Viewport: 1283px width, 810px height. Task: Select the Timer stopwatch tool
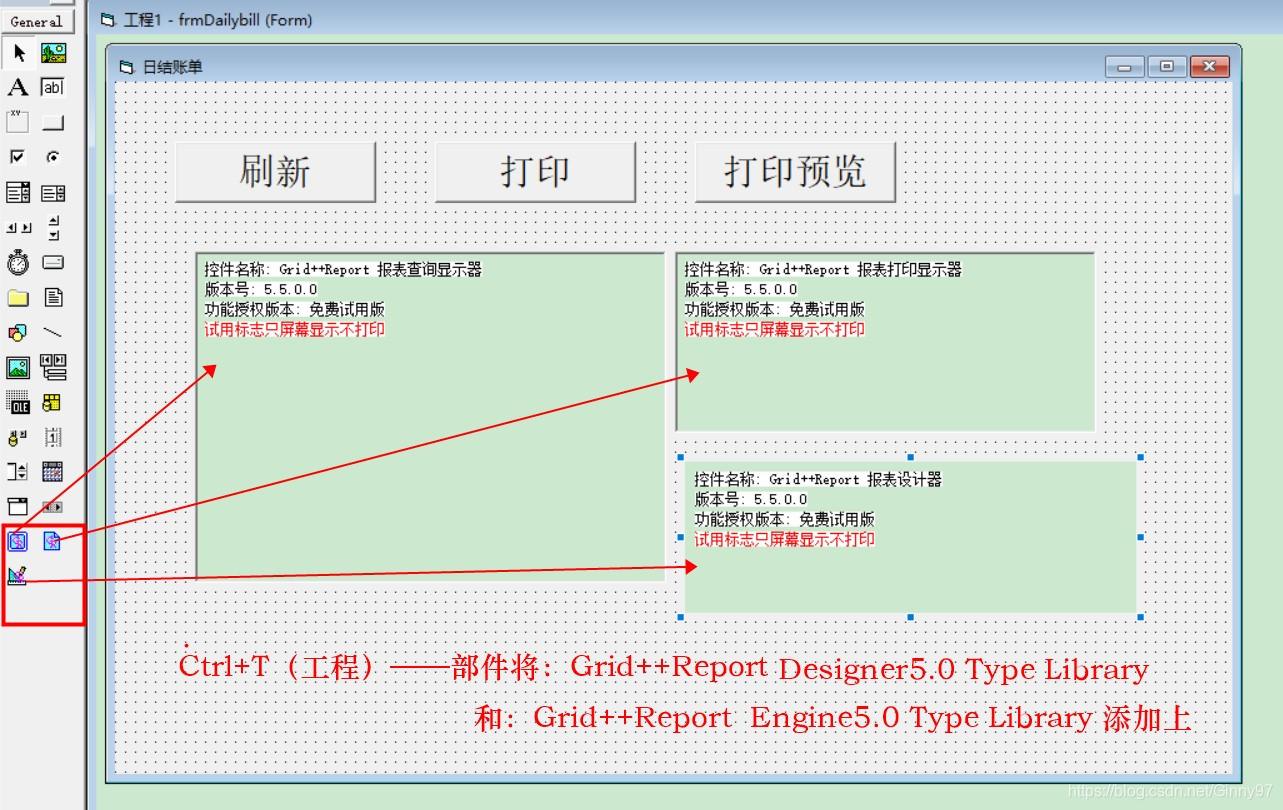pyautogui.click(x=18, y=263)
